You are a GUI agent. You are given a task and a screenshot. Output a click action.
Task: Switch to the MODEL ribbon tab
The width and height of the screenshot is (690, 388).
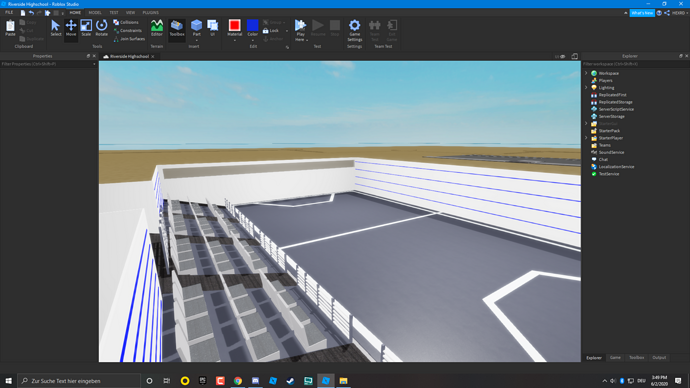point(95,13)
